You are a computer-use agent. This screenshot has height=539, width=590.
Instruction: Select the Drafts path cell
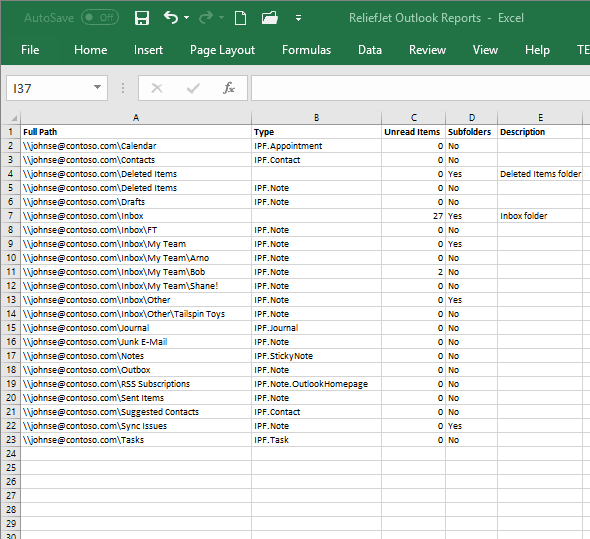(x=136, y=202)
